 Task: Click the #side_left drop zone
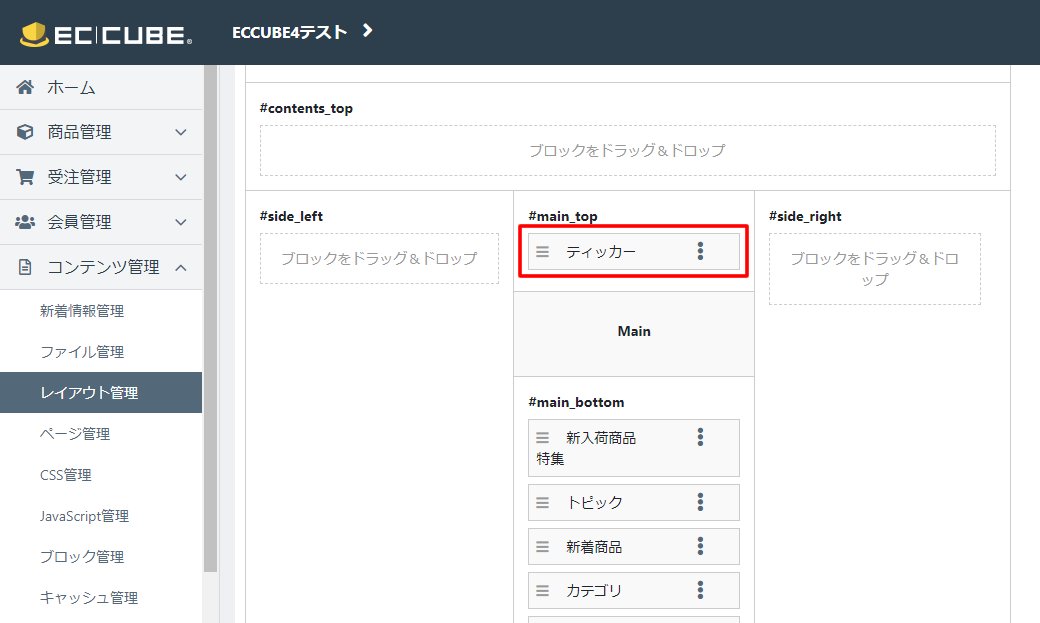coord(379,258)
